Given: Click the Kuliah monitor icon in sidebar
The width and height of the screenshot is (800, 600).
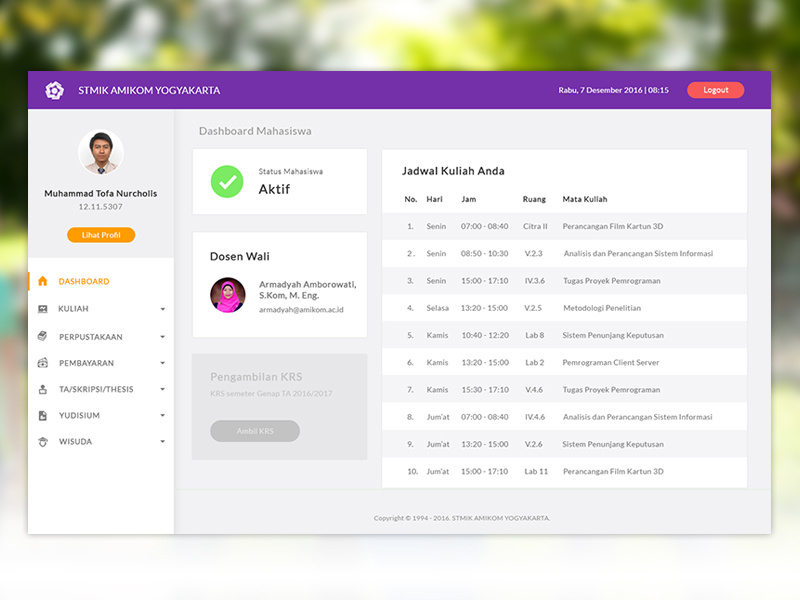Looking at the screenshot, I should [x=41, y=309].
